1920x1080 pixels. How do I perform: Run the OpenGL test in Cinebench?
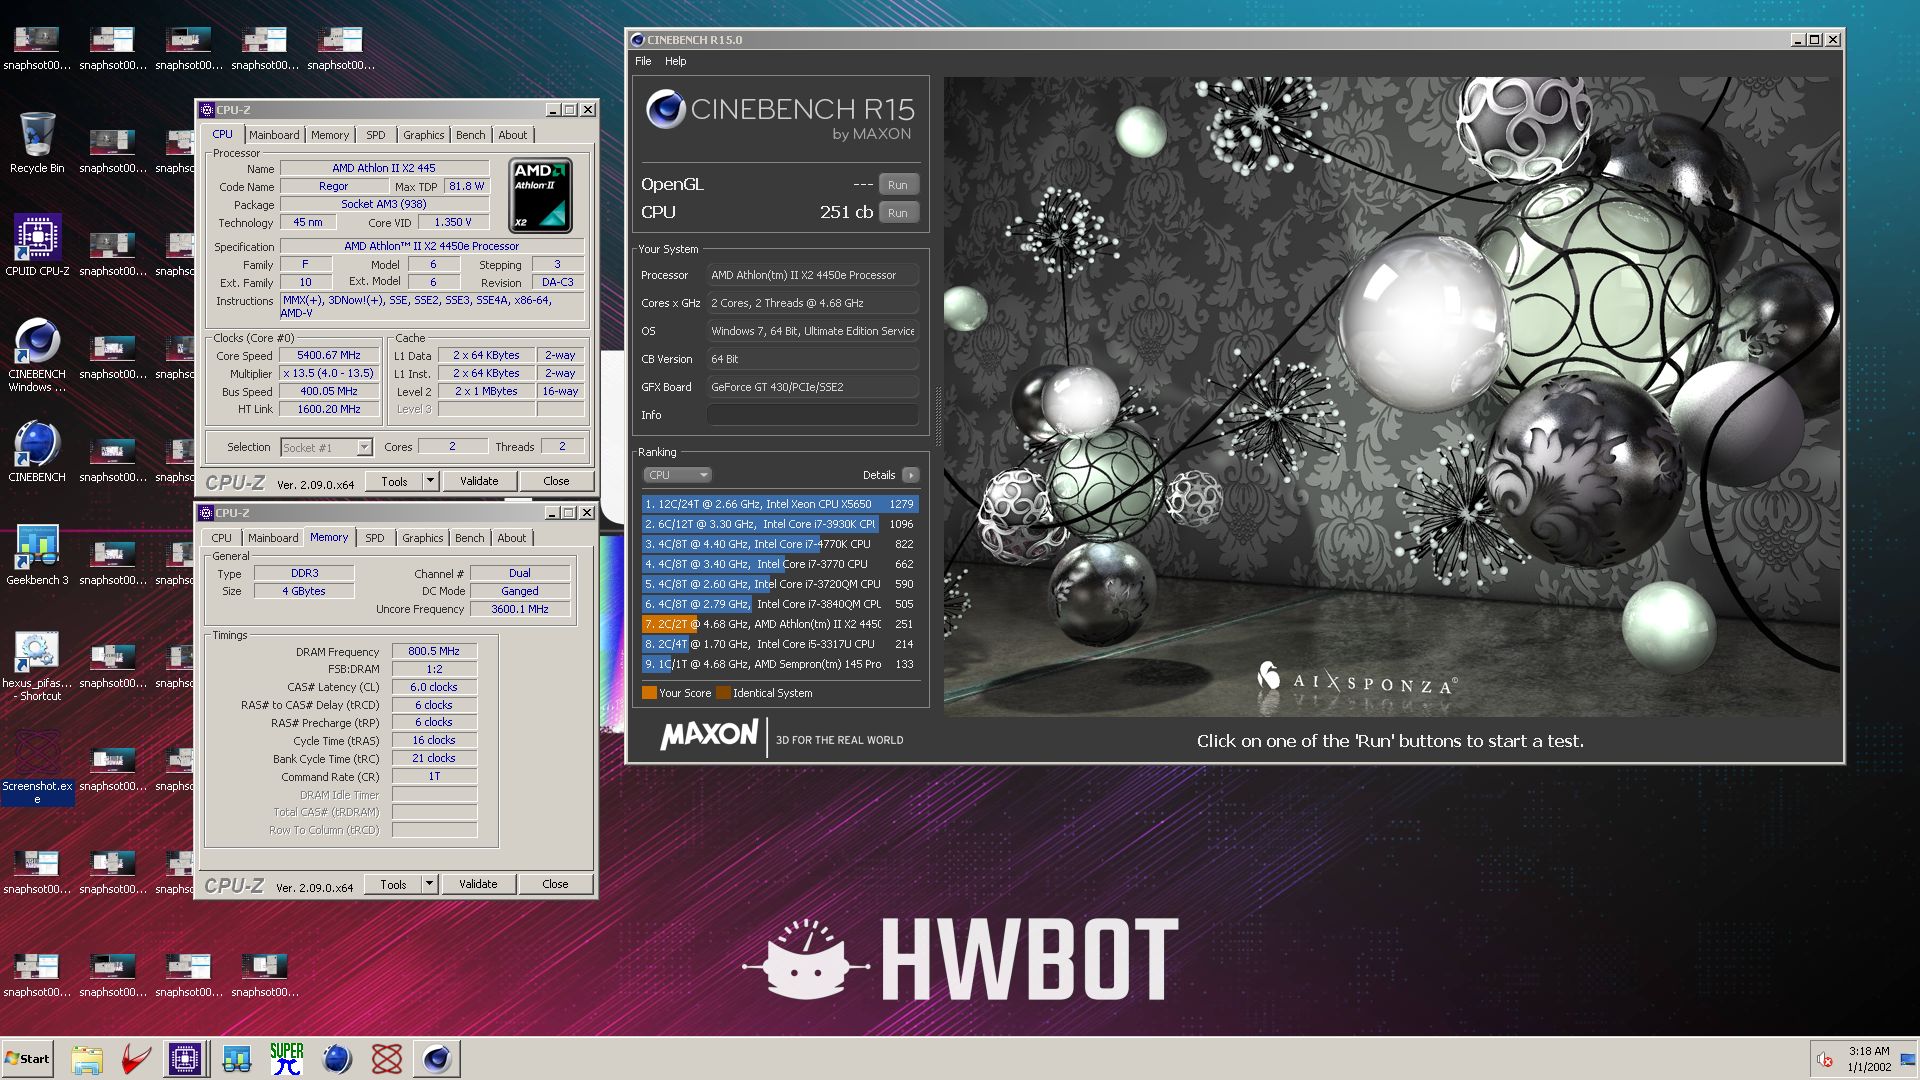[898, 185]
